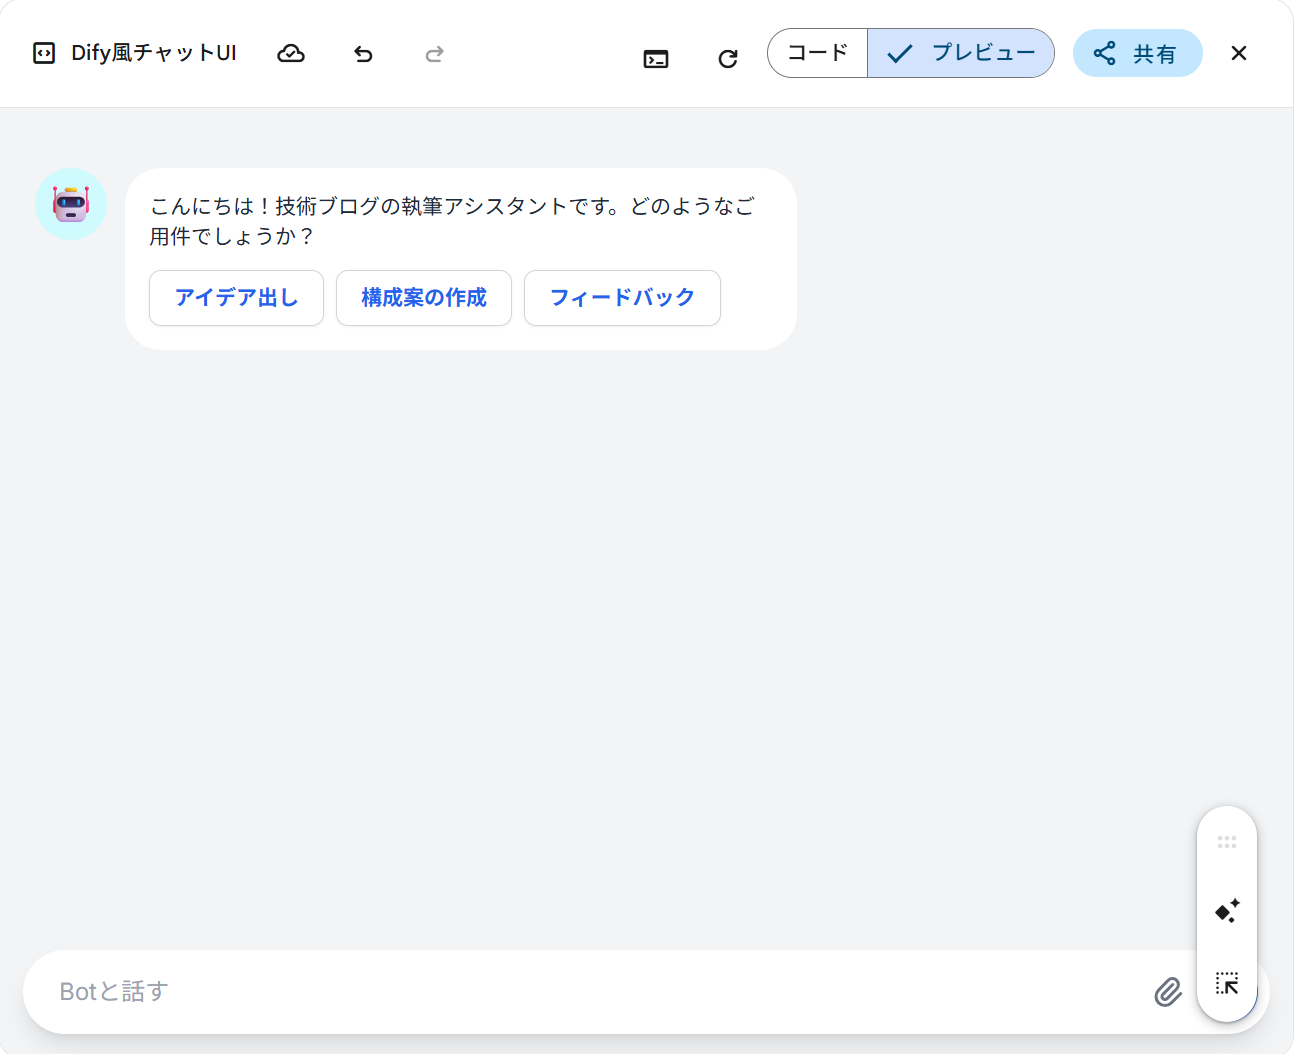Choose the アイデア出し suggestion button
Viewport: 1294px width, 1054px height.
coord(236,298)
